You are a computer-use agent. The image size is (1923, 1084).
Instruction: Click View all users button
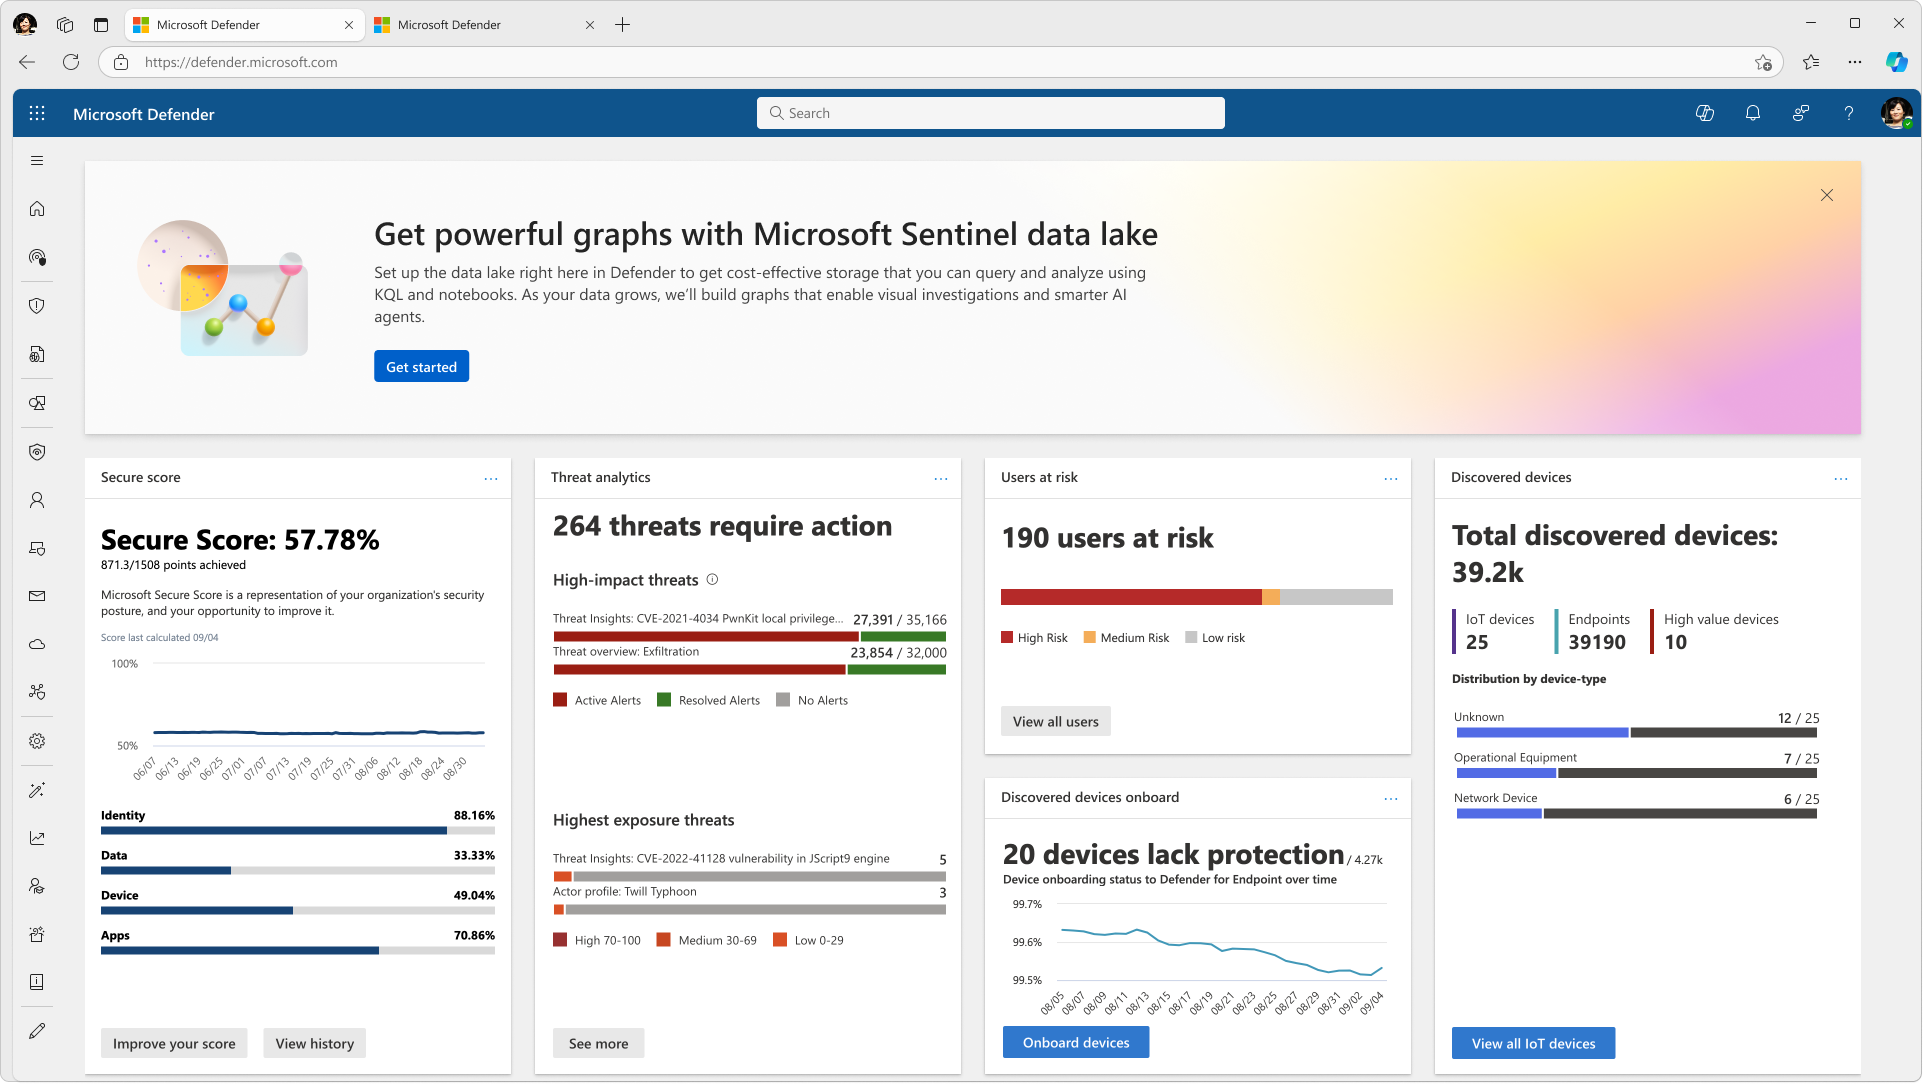1055,722
